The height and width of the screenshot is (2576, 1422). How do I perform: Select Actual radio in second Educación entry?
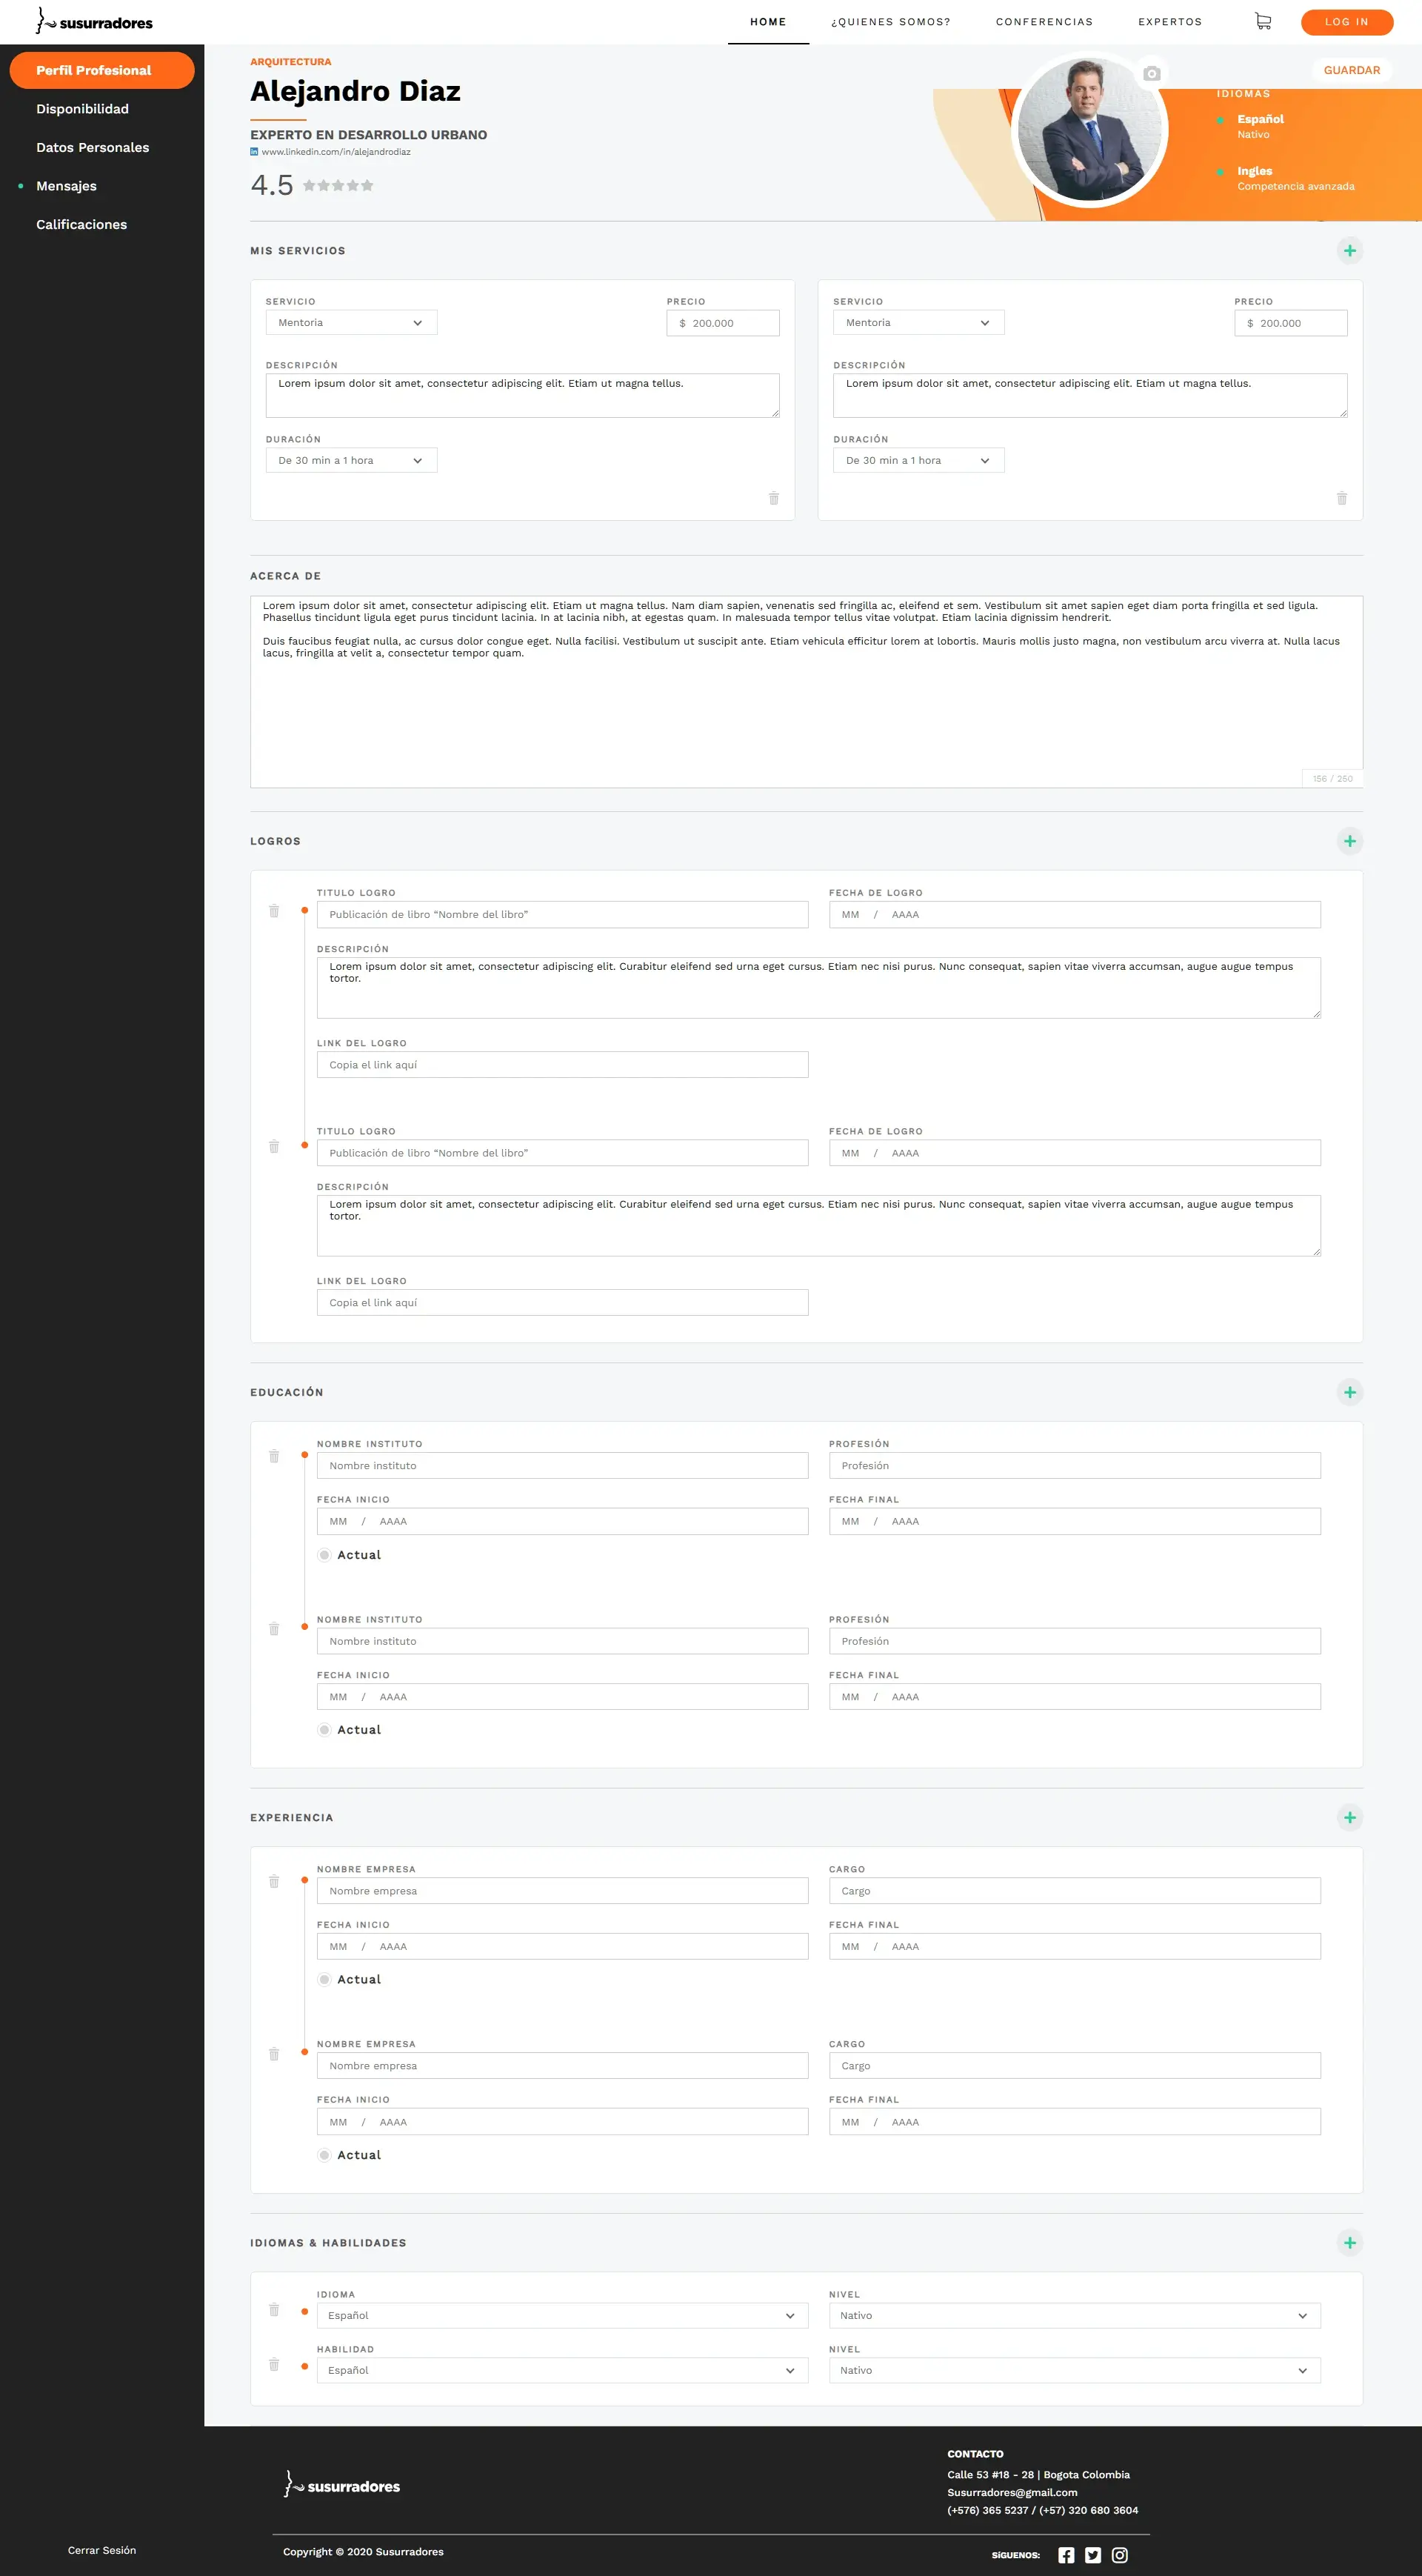pyautogui.click(x=324, y=1730)
